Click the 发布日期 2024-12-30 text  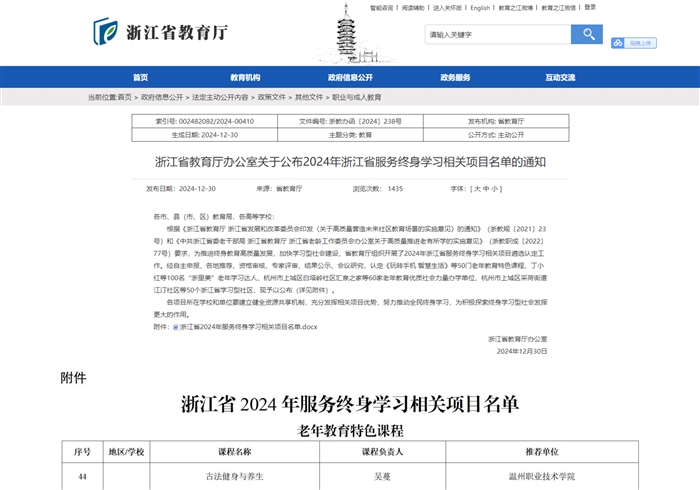(181, 189)
